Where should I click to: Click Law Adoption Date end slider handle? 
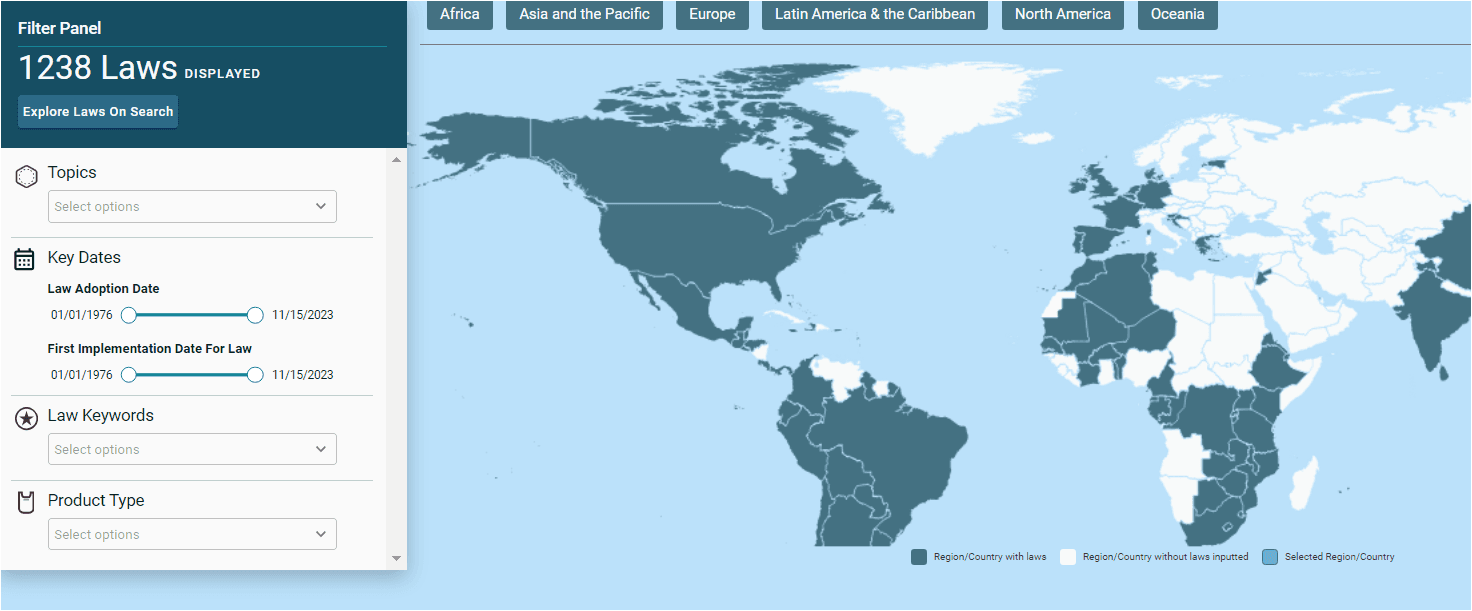tap(255, 315)
